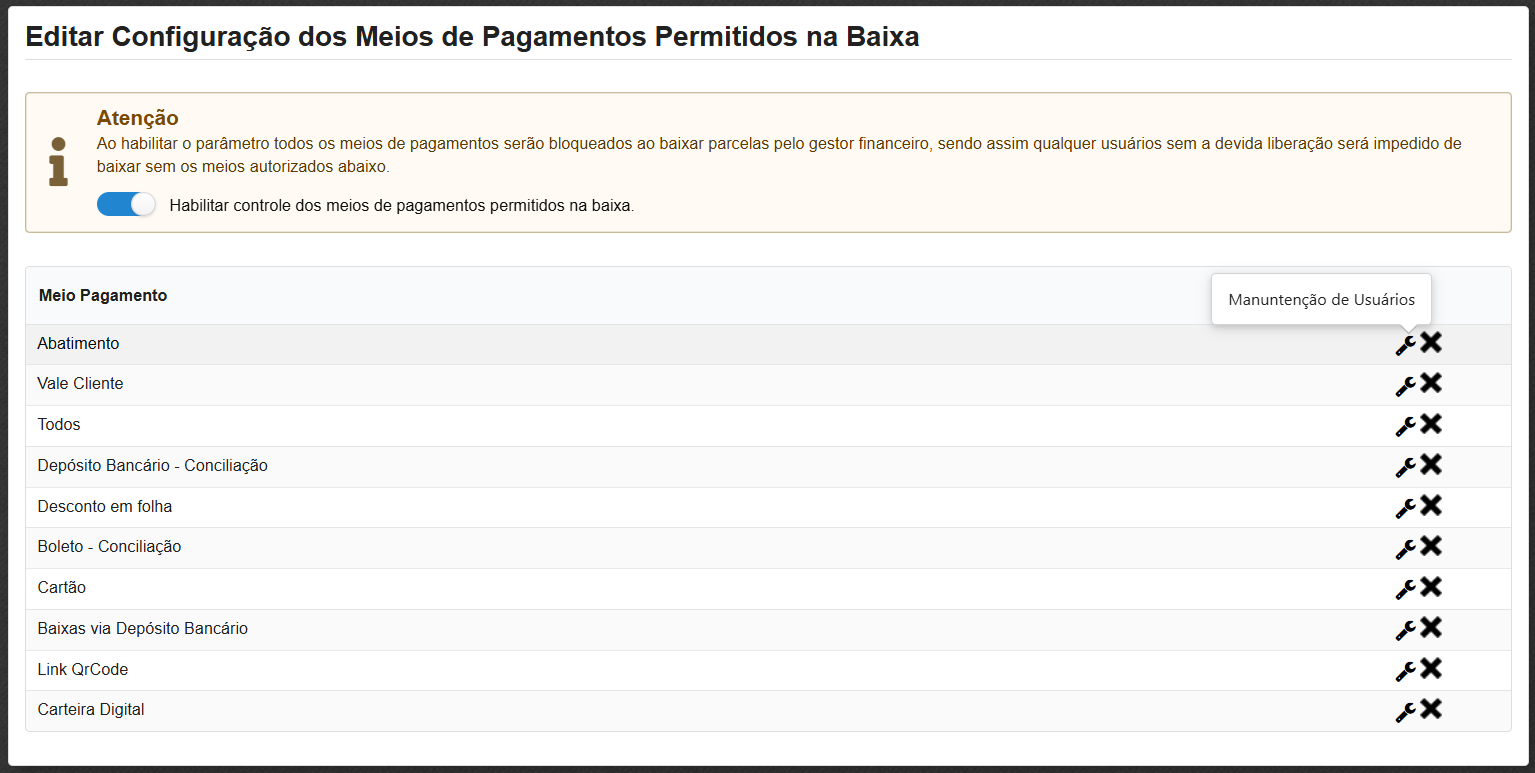Open user maintenance for Vale Cliente
1535x773 pixels.
(1405, 384)
